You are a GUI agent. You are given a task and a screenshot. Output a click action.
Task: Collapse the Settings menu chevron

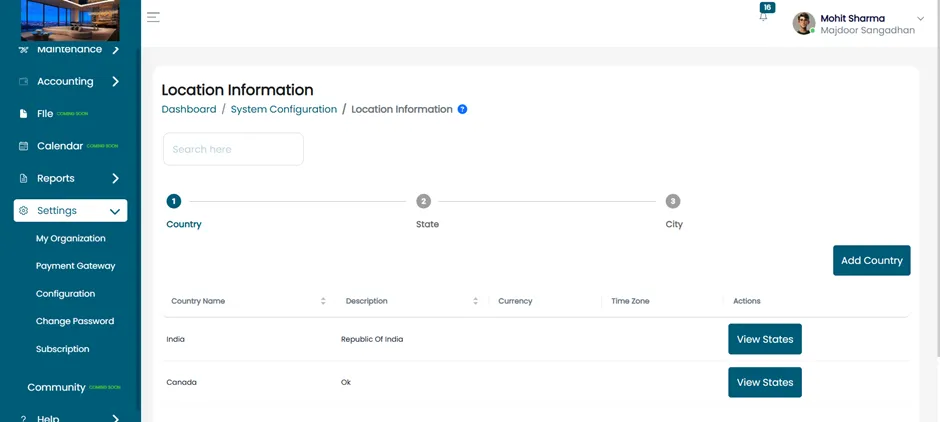click(115, 211)
